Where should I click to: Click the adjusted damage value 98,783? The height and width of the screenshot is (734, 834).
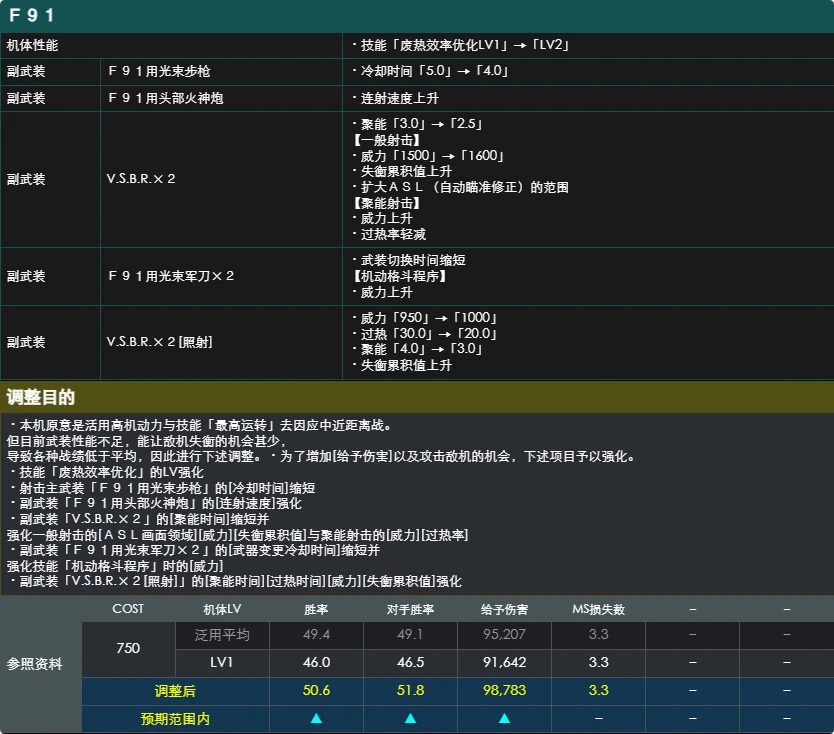click(x=504, y=690)
